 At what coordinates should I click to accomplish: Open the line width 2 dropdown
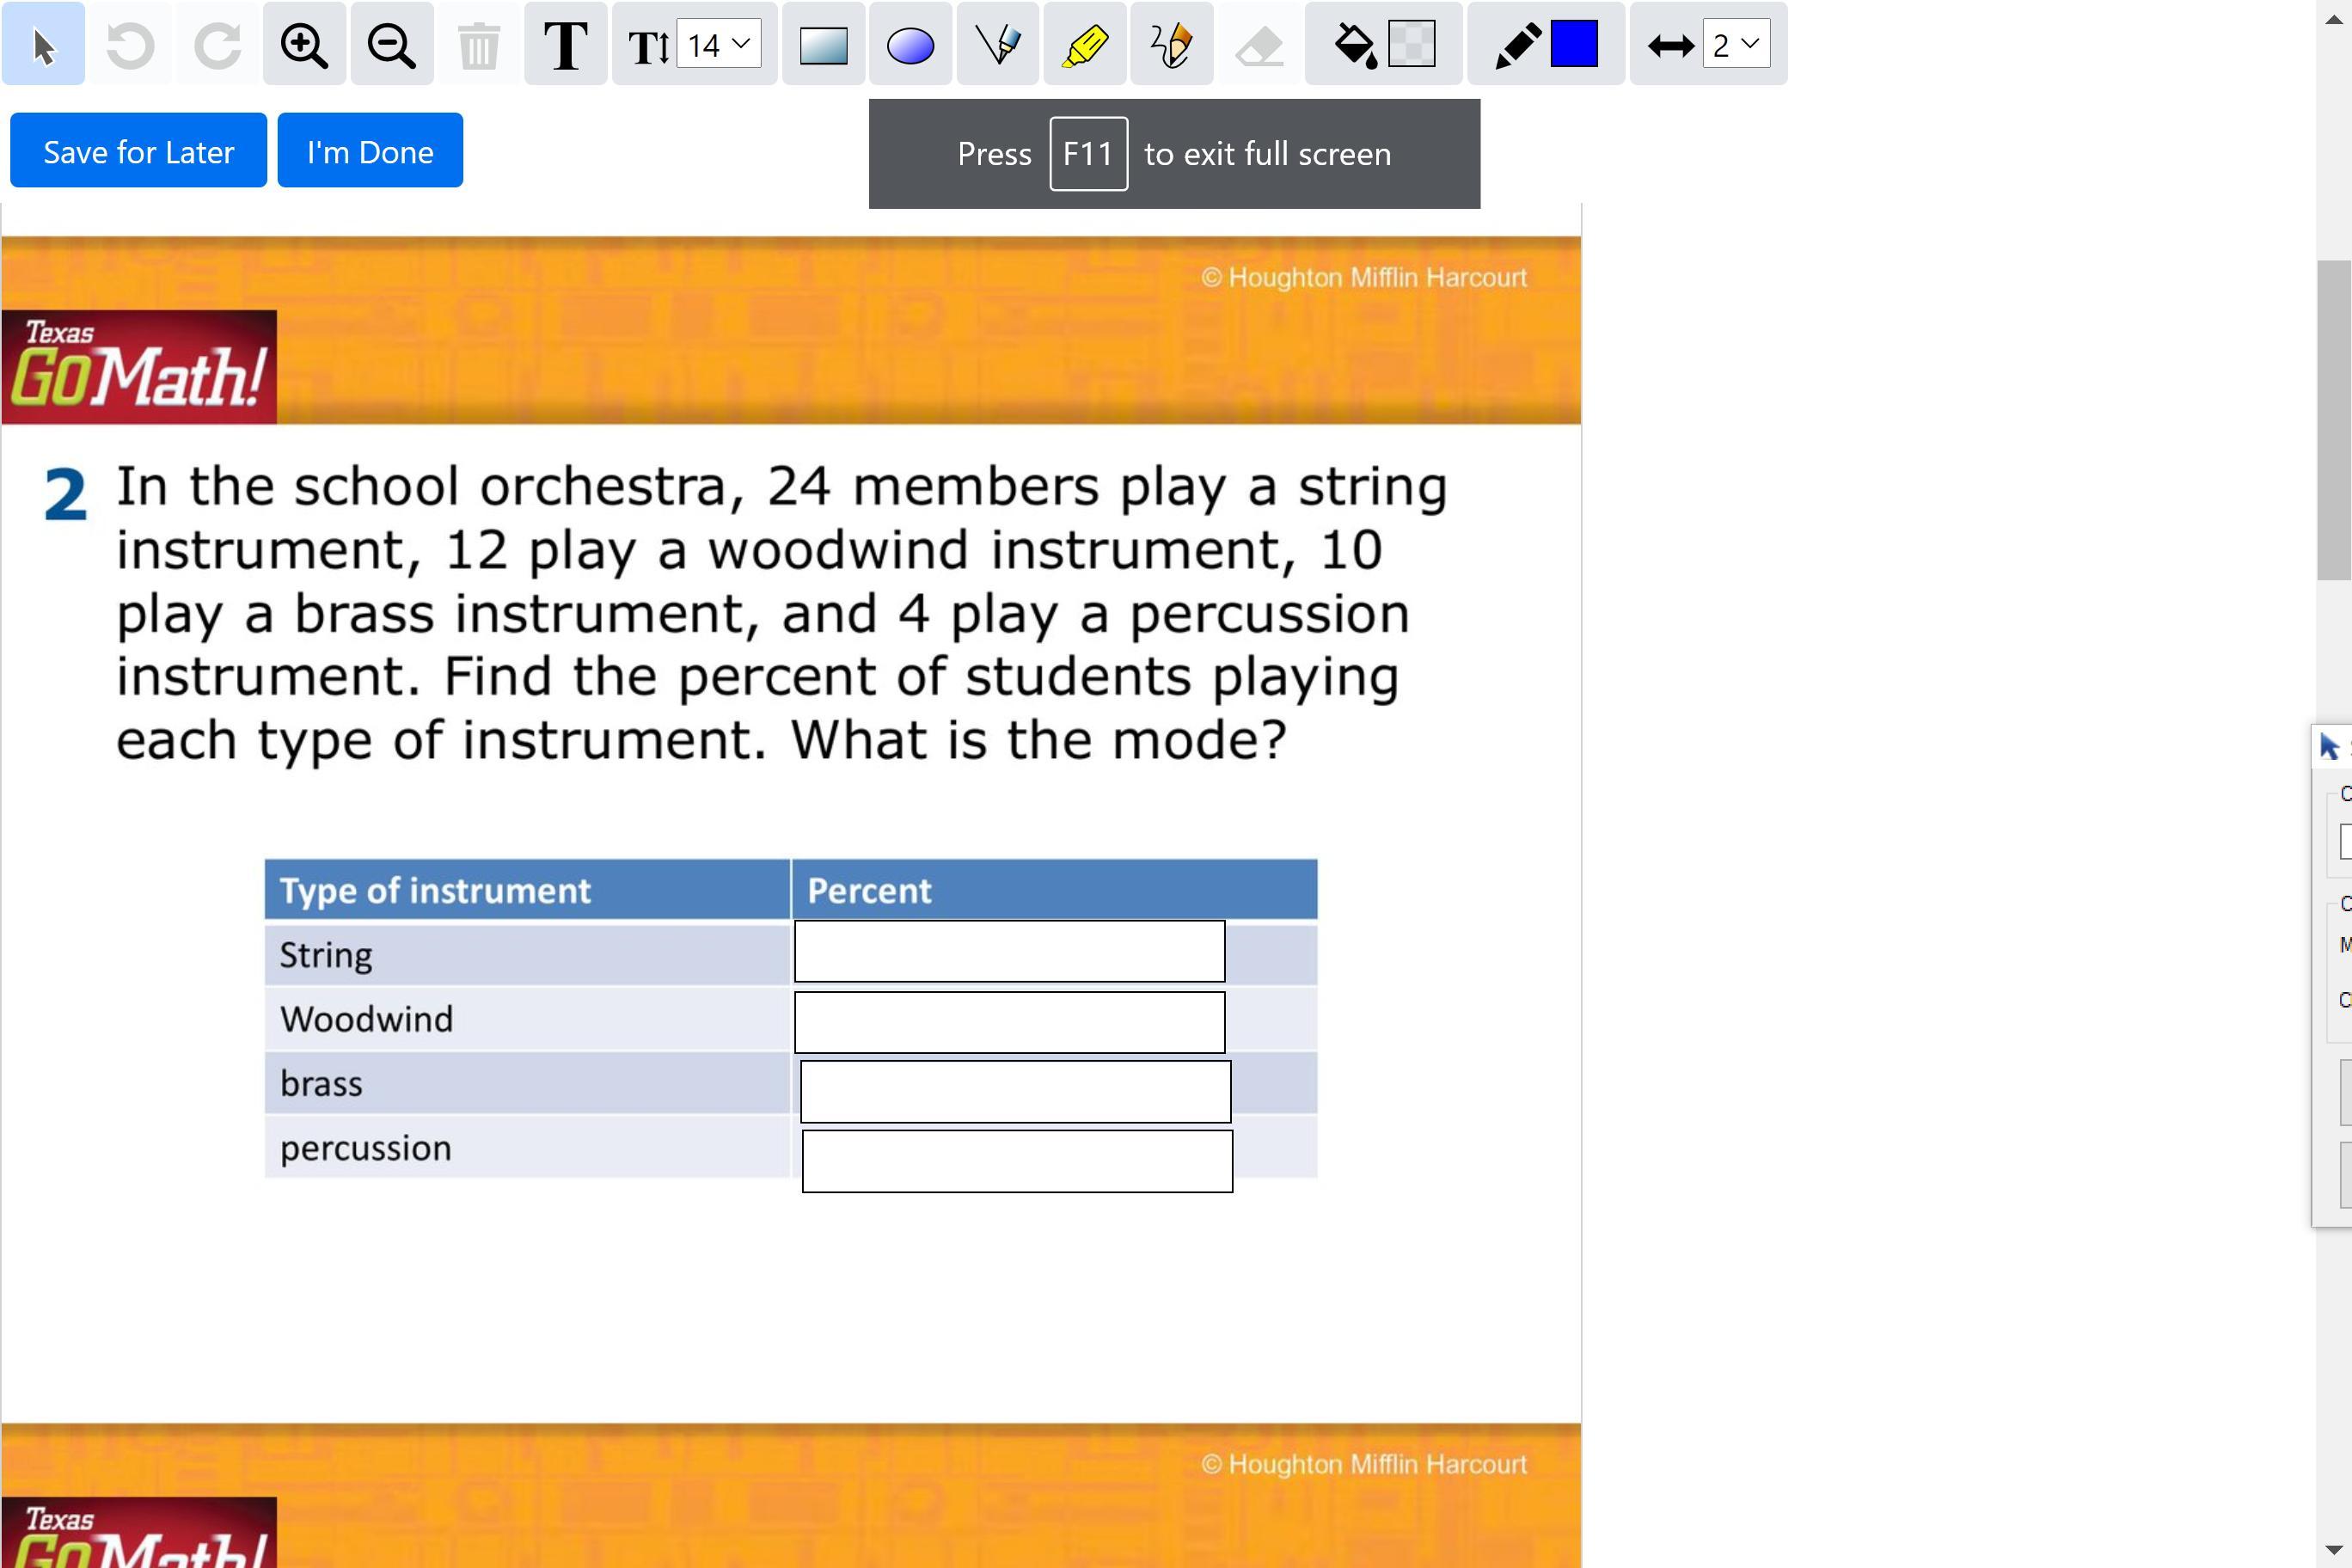click(x=1736, y=45)
